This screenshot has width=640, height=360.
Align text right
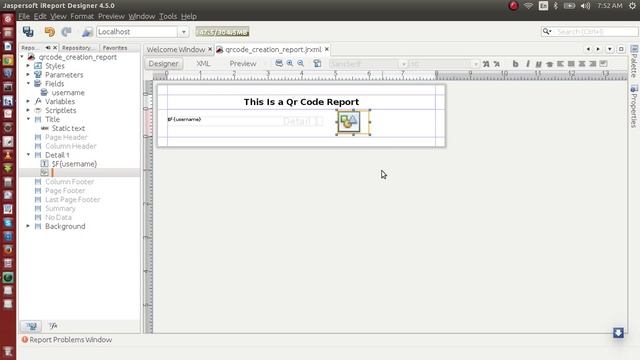tap(593, 64)
